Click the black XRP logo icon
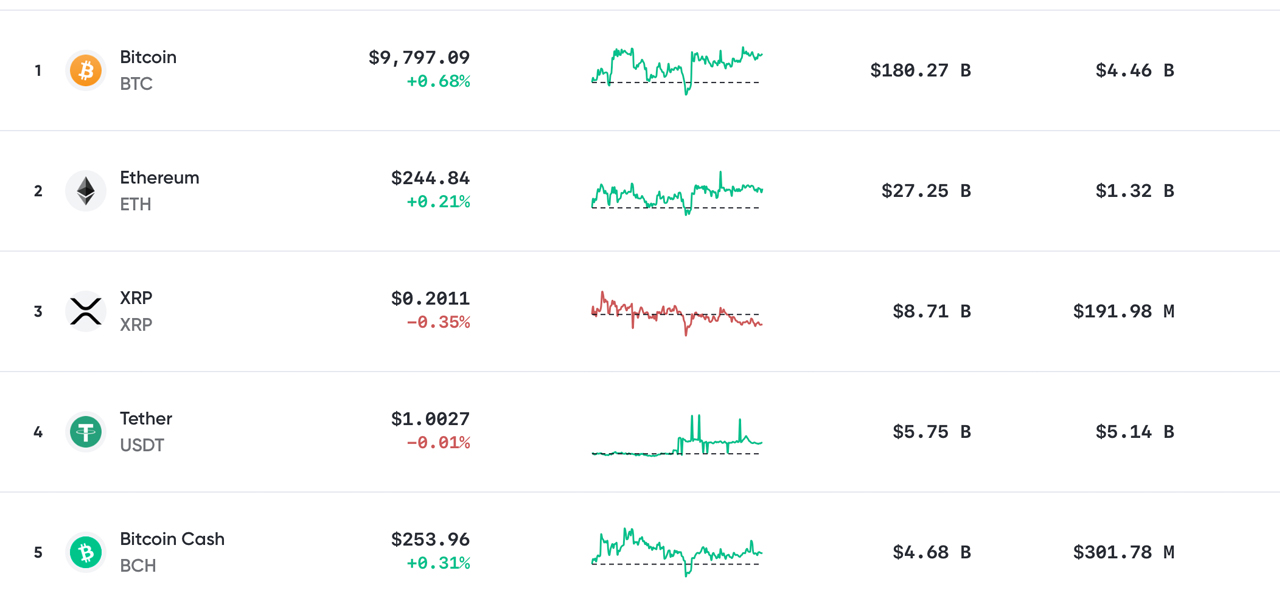Screen dimensions: 1280x600 tap(85, 311)
